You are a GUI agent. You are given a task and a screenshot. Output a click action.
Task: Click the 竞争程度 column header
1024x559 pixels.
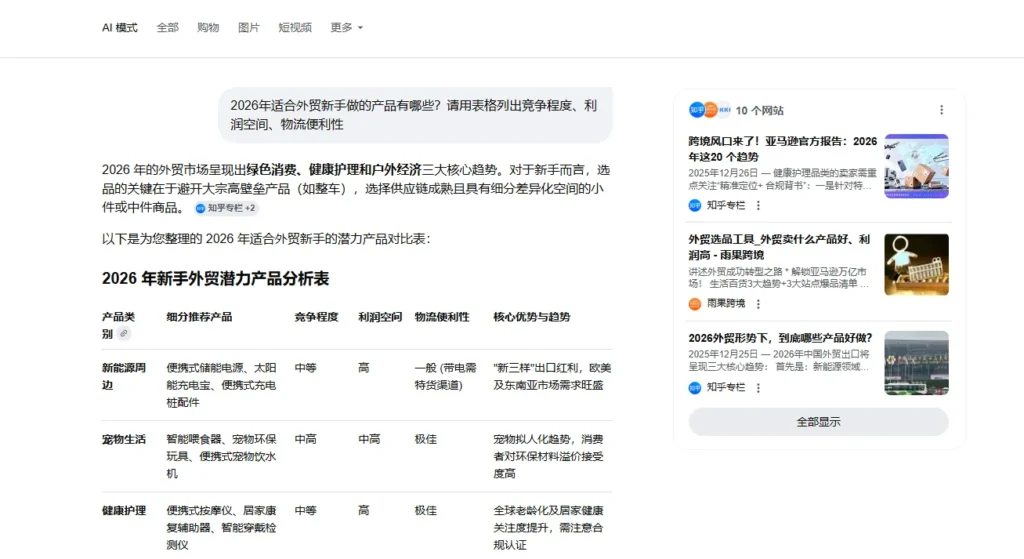[316, 317]
